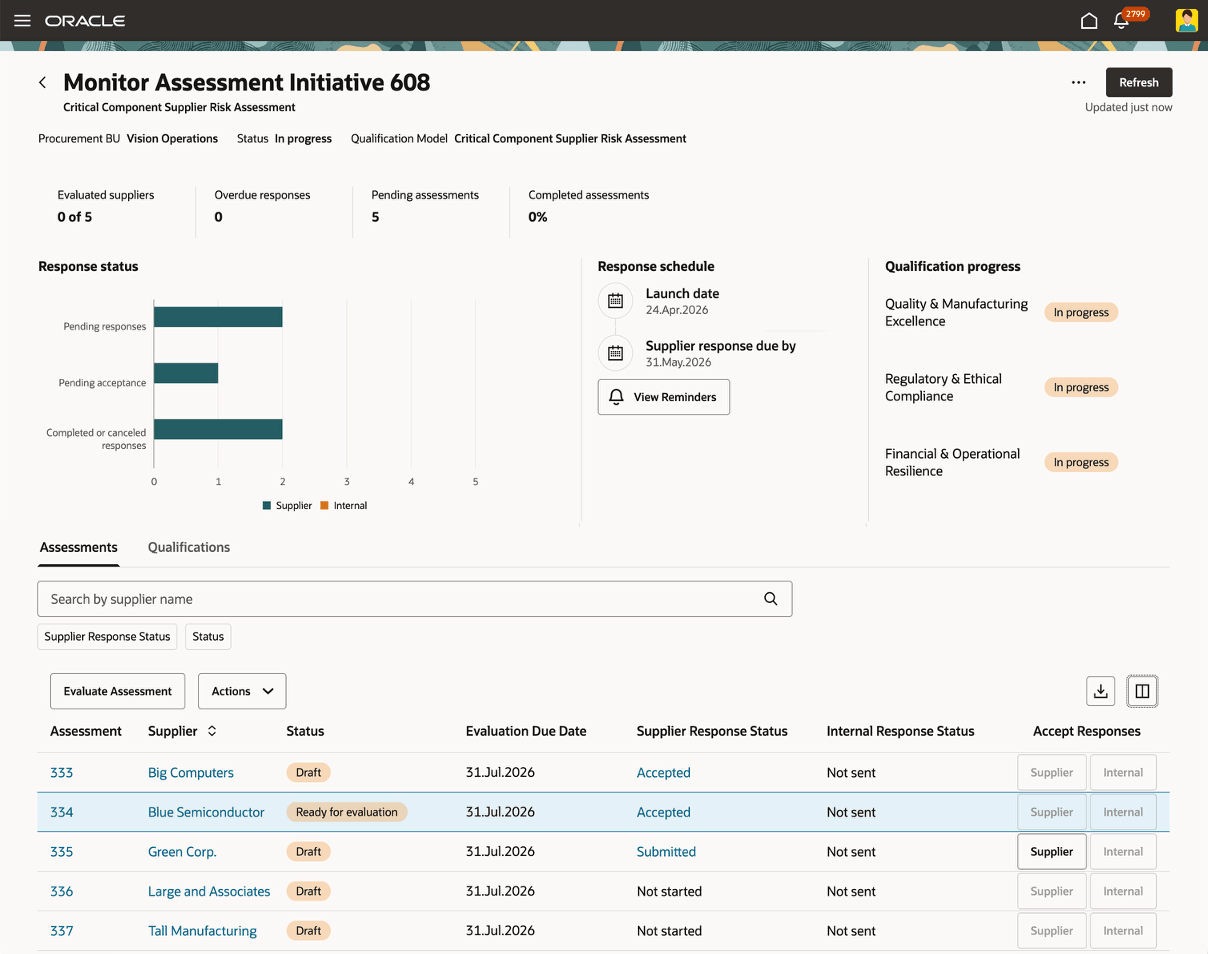
Task: Download the assessments table
Action: coord(1100,691)
